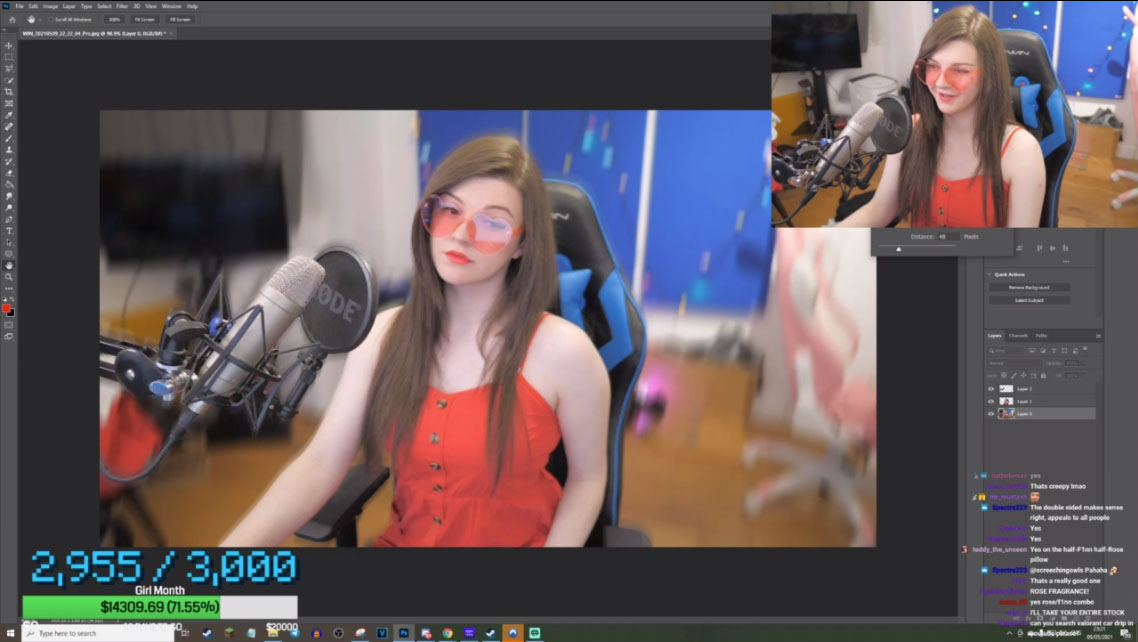Click the foreground red color swatch
Screen dimensions: 1138x642
(7, 308)
